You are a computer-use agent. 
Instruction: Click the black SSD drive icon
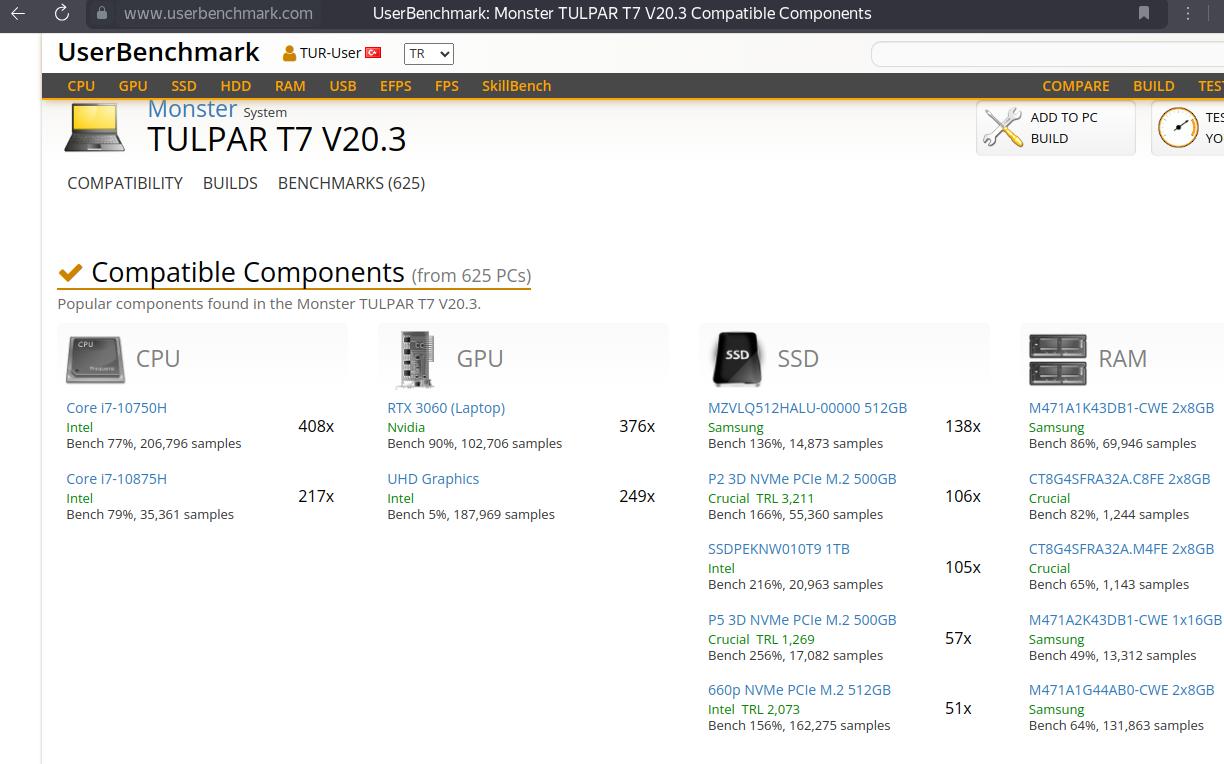point(737,359)
